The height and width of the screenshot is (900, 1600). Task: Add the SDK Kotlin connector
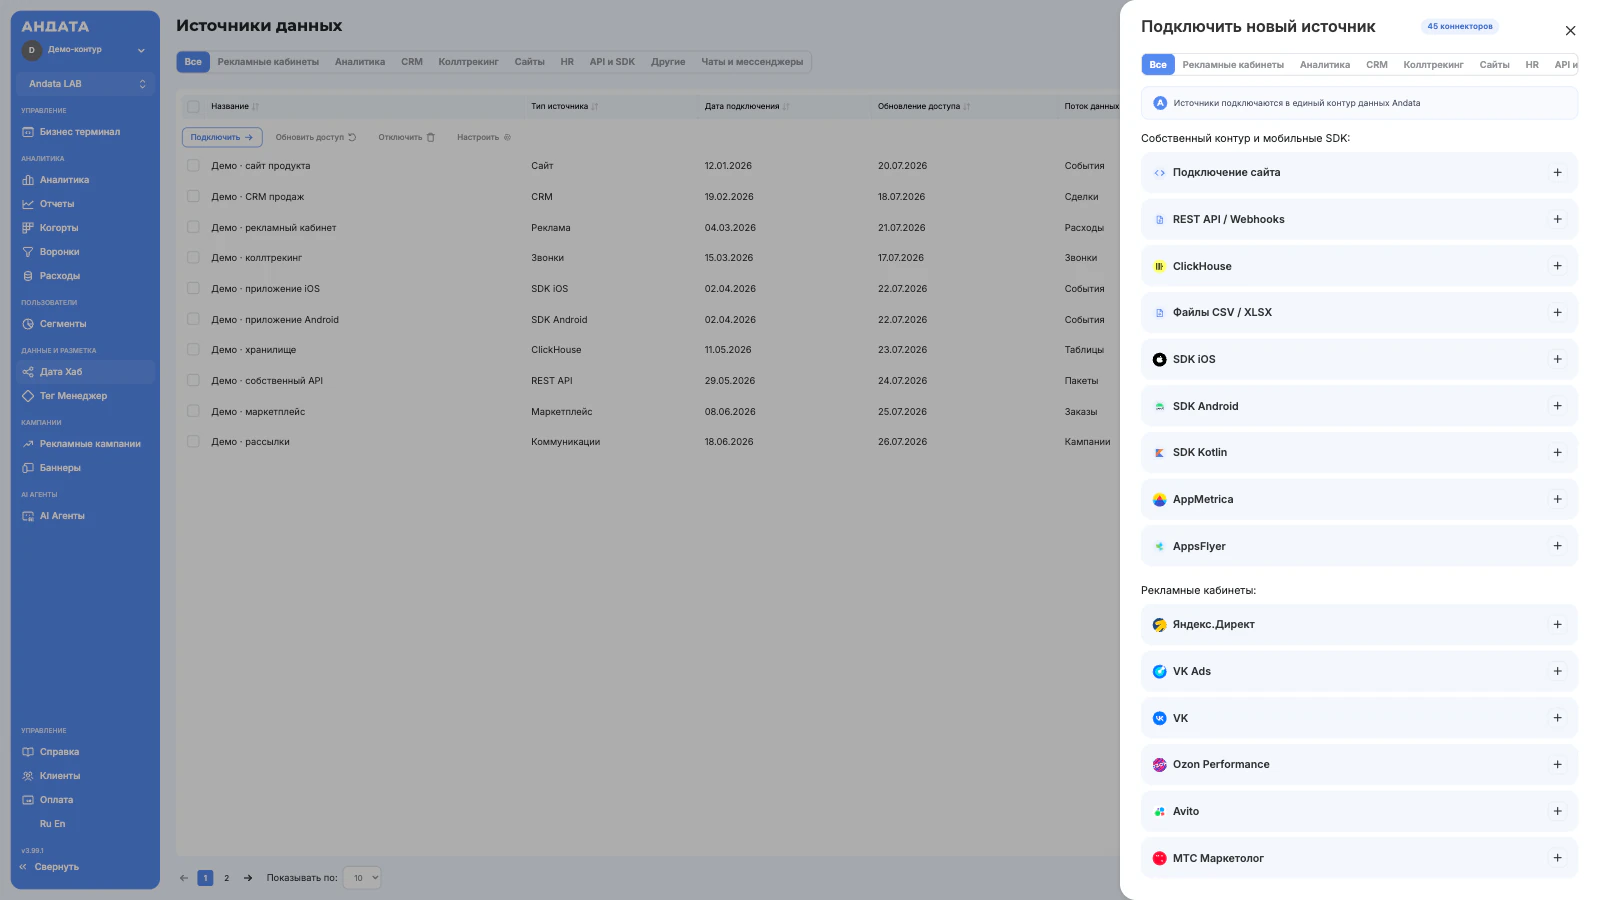(x=1557, y=453)
